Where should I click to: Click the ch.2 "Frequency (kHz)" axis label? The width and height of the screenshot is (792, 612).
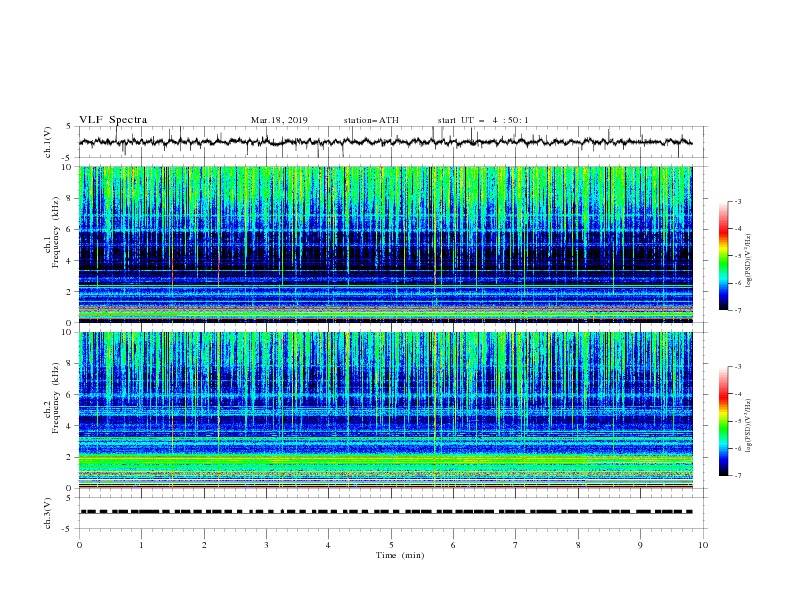pyautogui.click(x=56, y=397)
